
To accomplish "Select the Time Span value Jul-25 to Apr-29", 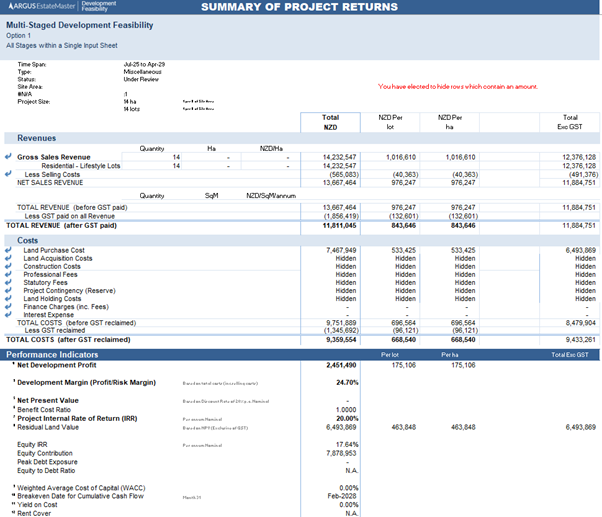I will coord(144,64).
